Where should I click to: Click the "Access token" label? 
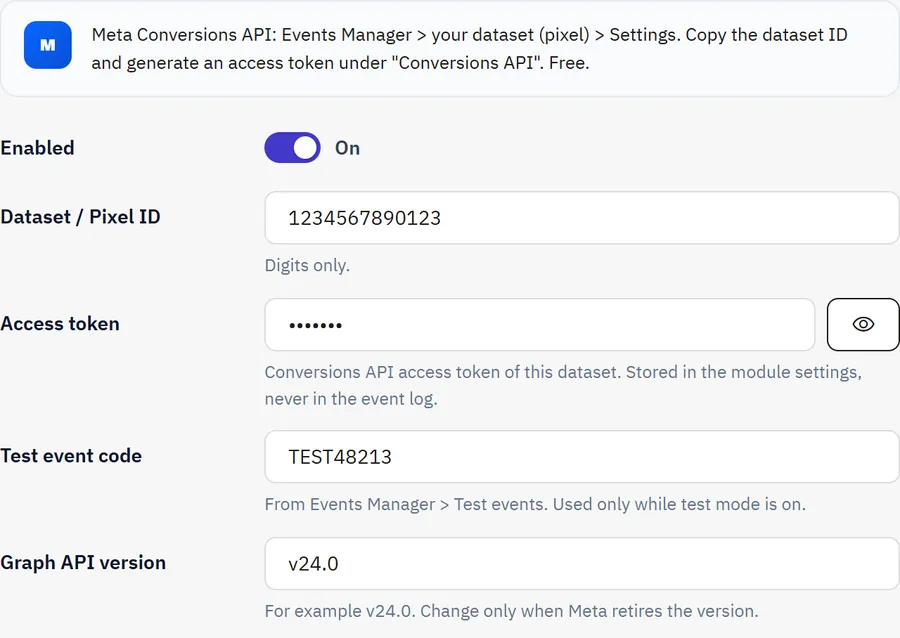point(60,324)
